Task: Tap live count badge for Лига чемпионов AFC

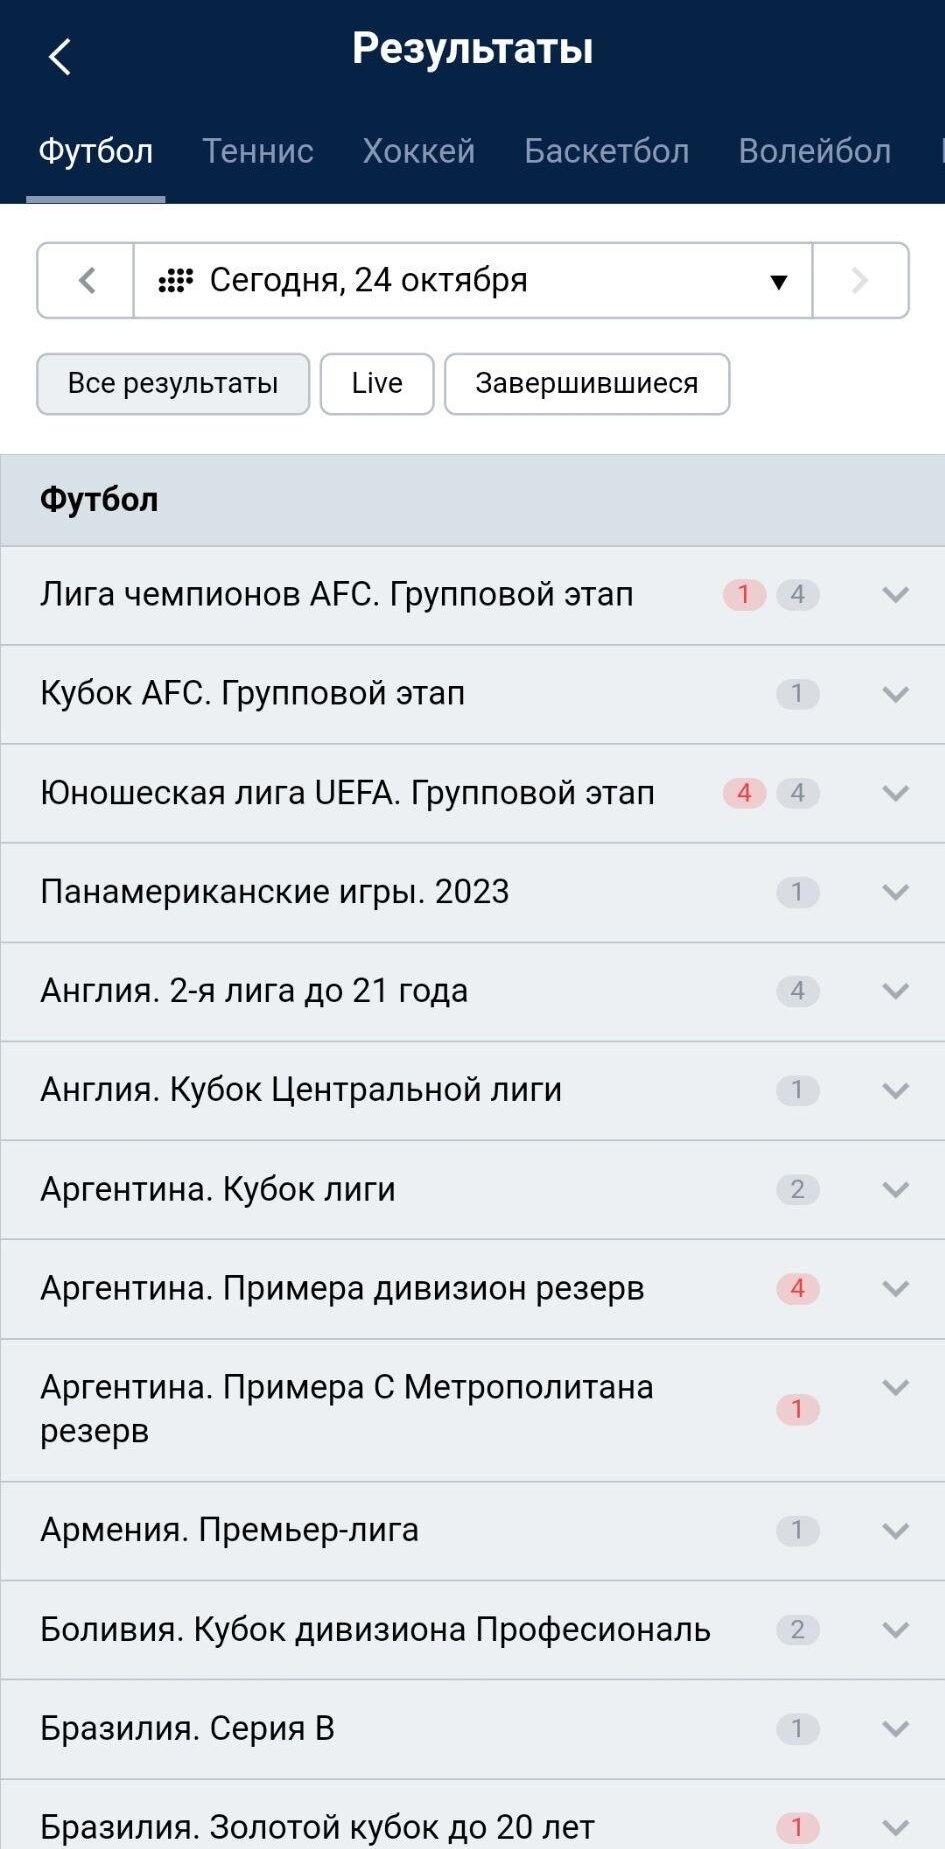Action: pyautogui.click(x=744, y=595)
